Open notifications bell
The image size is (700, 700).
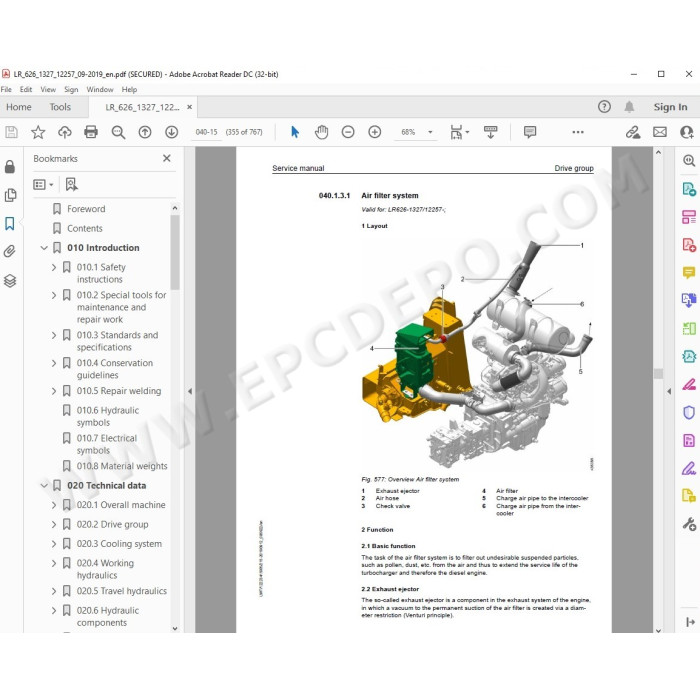(629, 107)
